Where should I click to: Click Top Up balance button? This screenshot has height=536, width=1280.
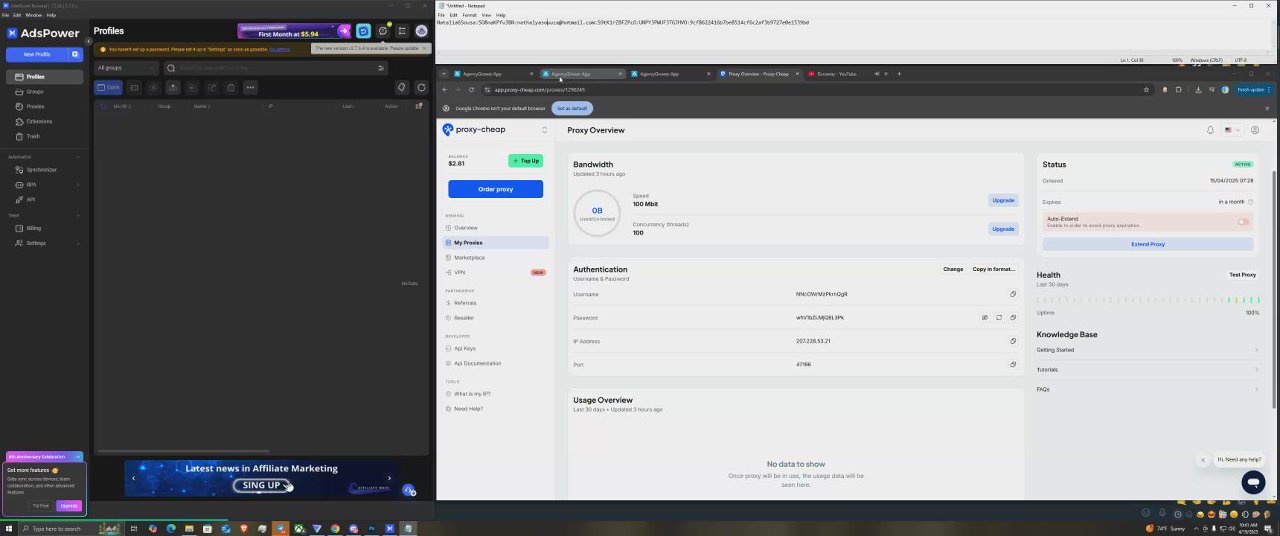(525, 161)
